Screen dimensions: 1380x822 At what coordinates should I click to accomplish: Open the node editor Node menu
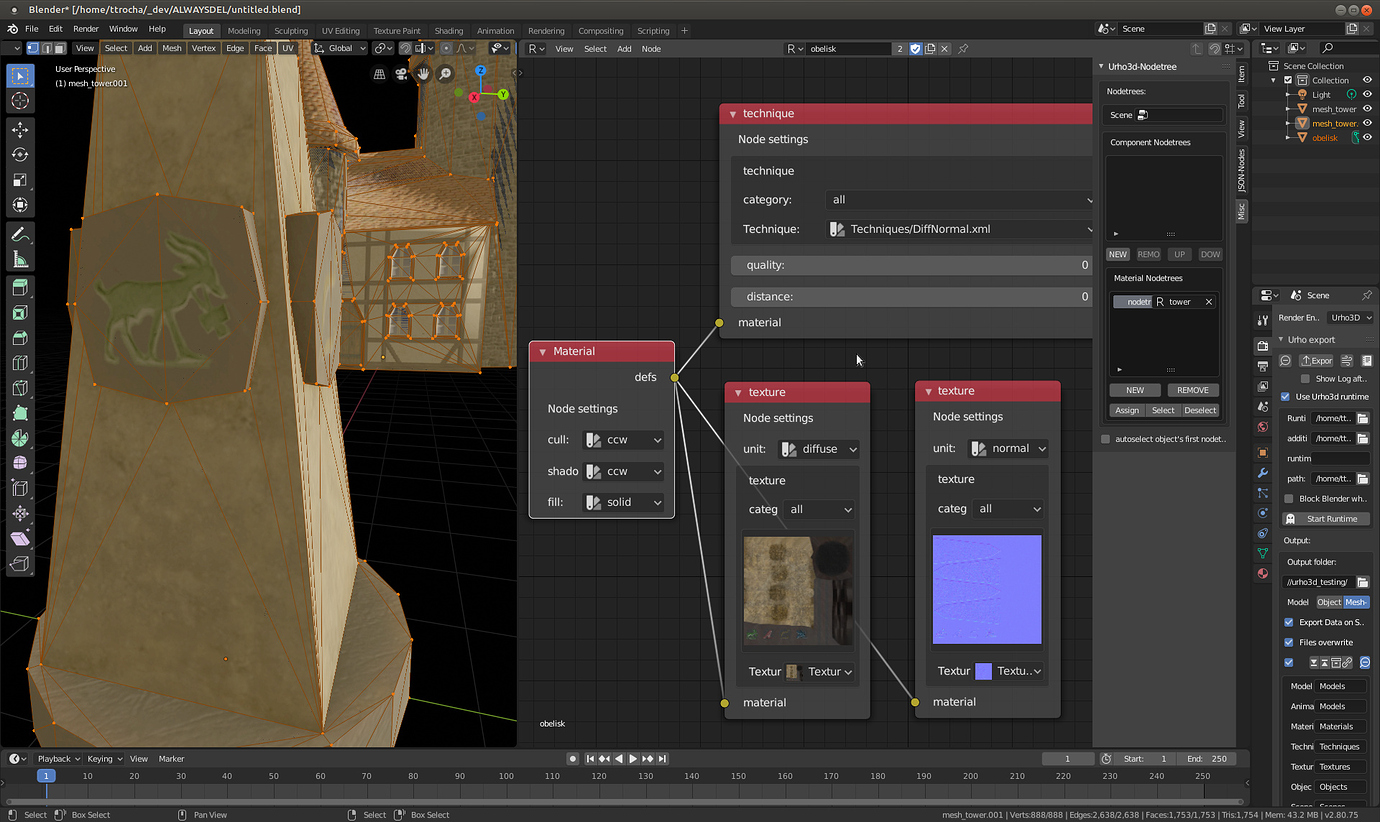coord(651,48)
